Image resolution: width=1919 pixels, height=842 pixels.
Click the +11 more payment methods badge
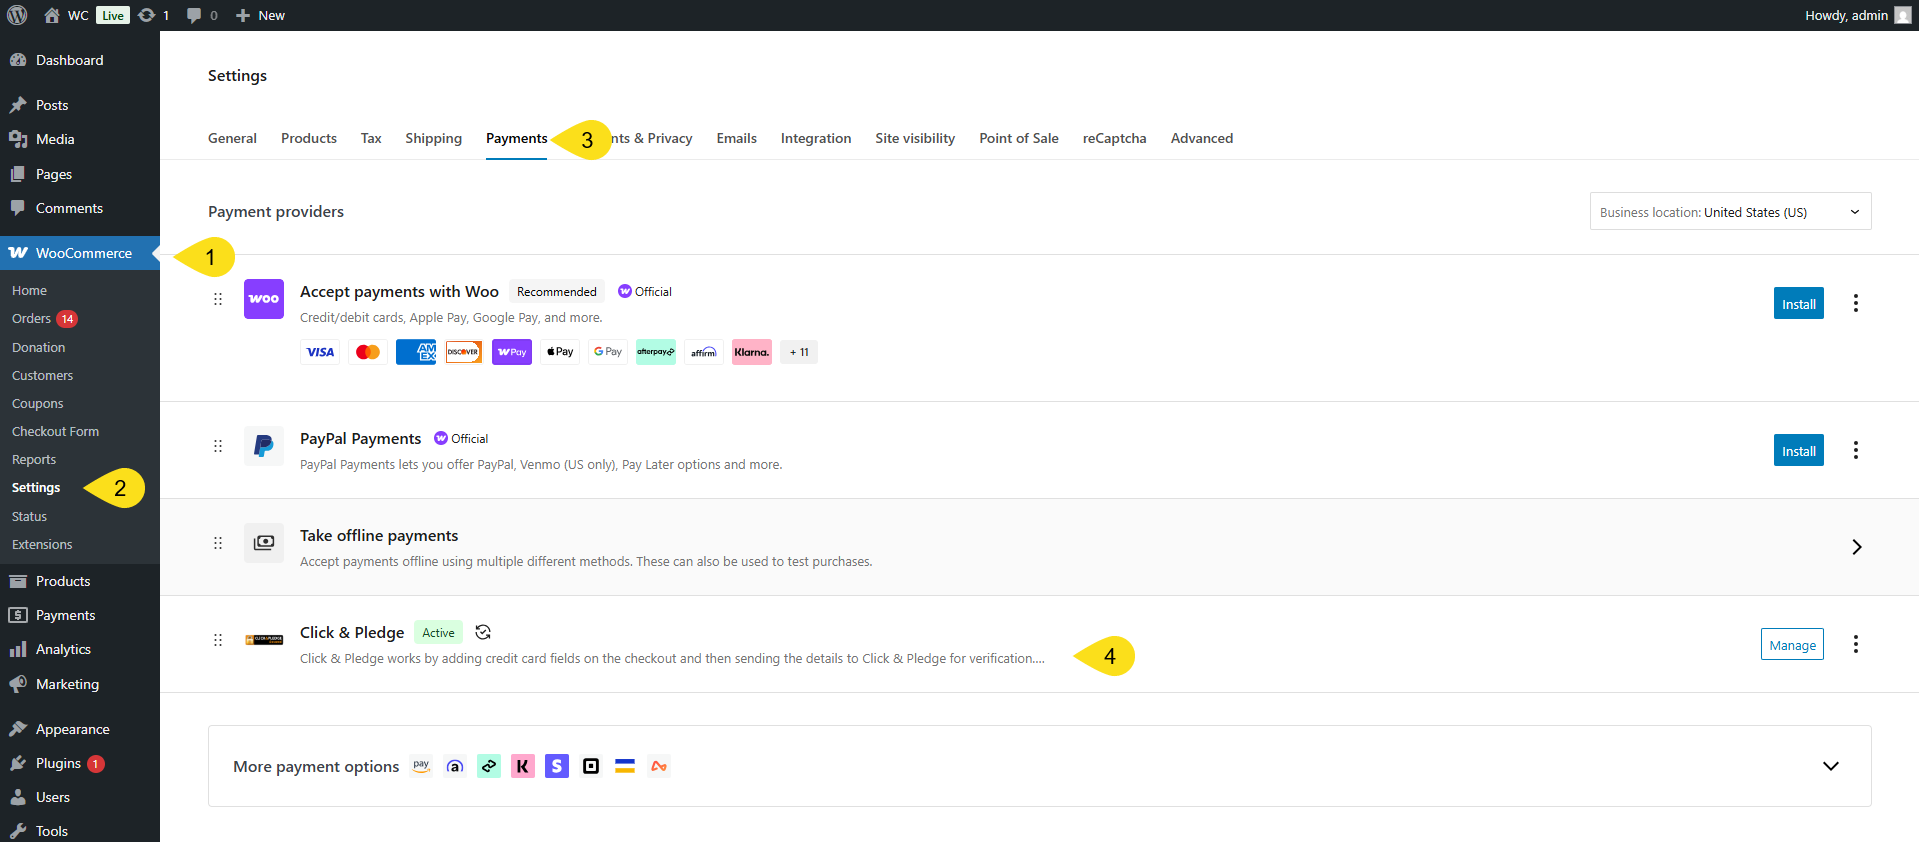tap(799, 352)
